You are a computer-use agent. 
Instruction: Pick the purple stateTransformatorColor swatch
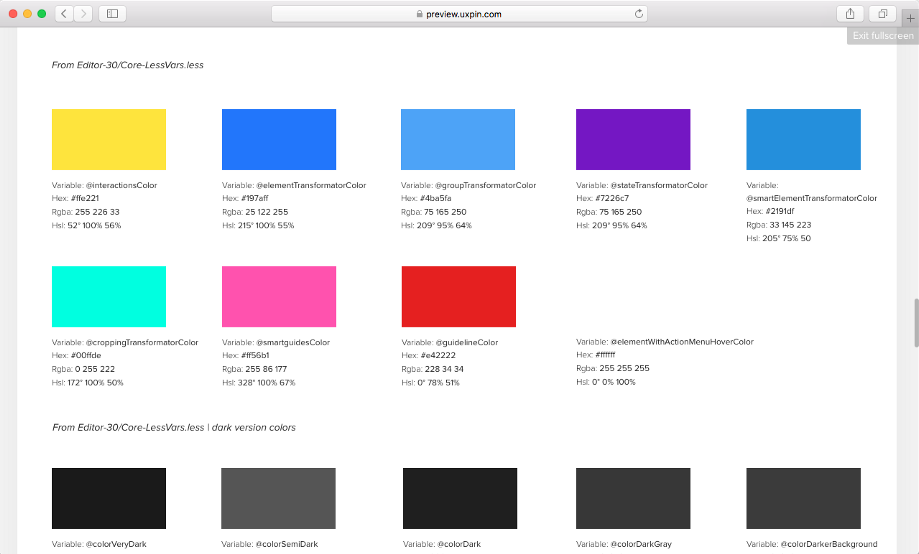[633, 139]
